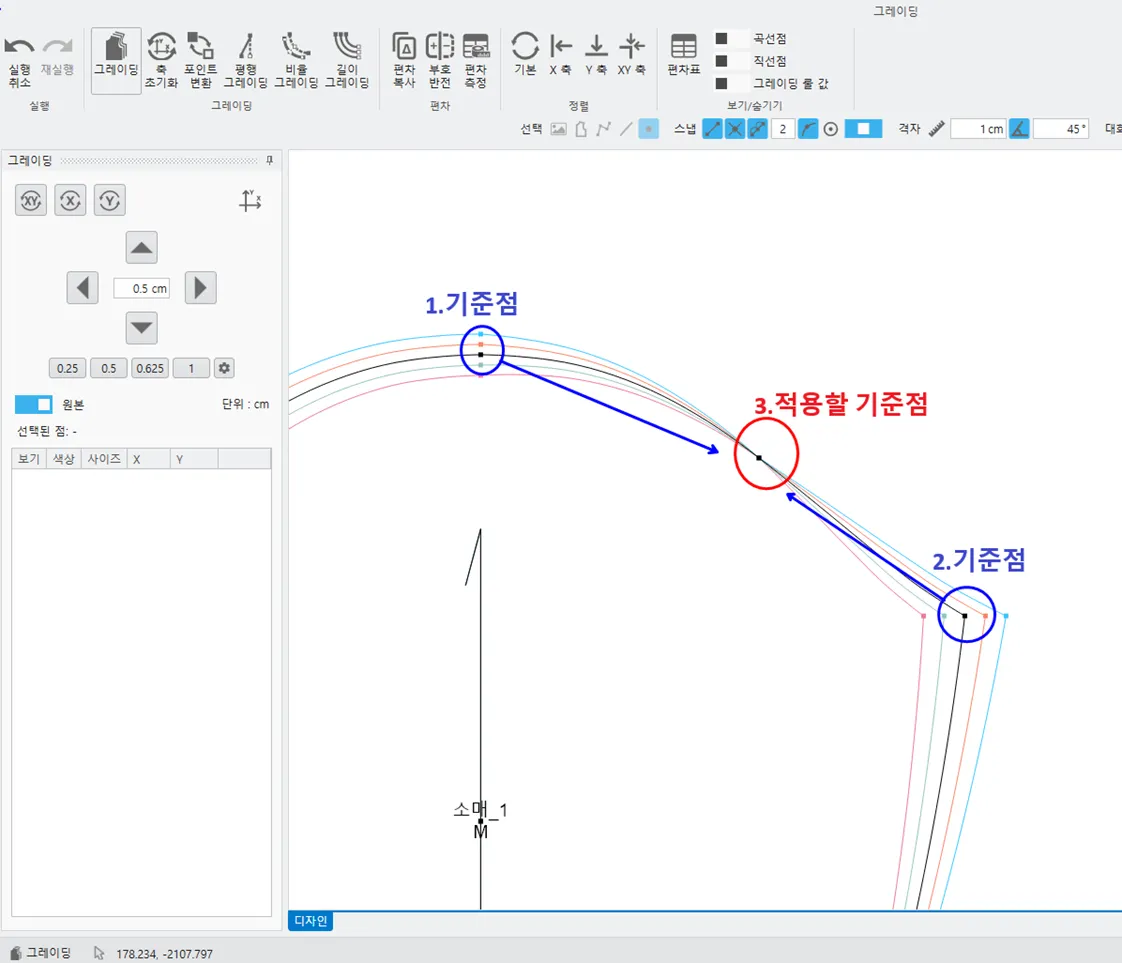This screenshot has width=1122, height=963.
Task: Click the 길이 그레이딩 length grading icon
Action: (347, 60)
